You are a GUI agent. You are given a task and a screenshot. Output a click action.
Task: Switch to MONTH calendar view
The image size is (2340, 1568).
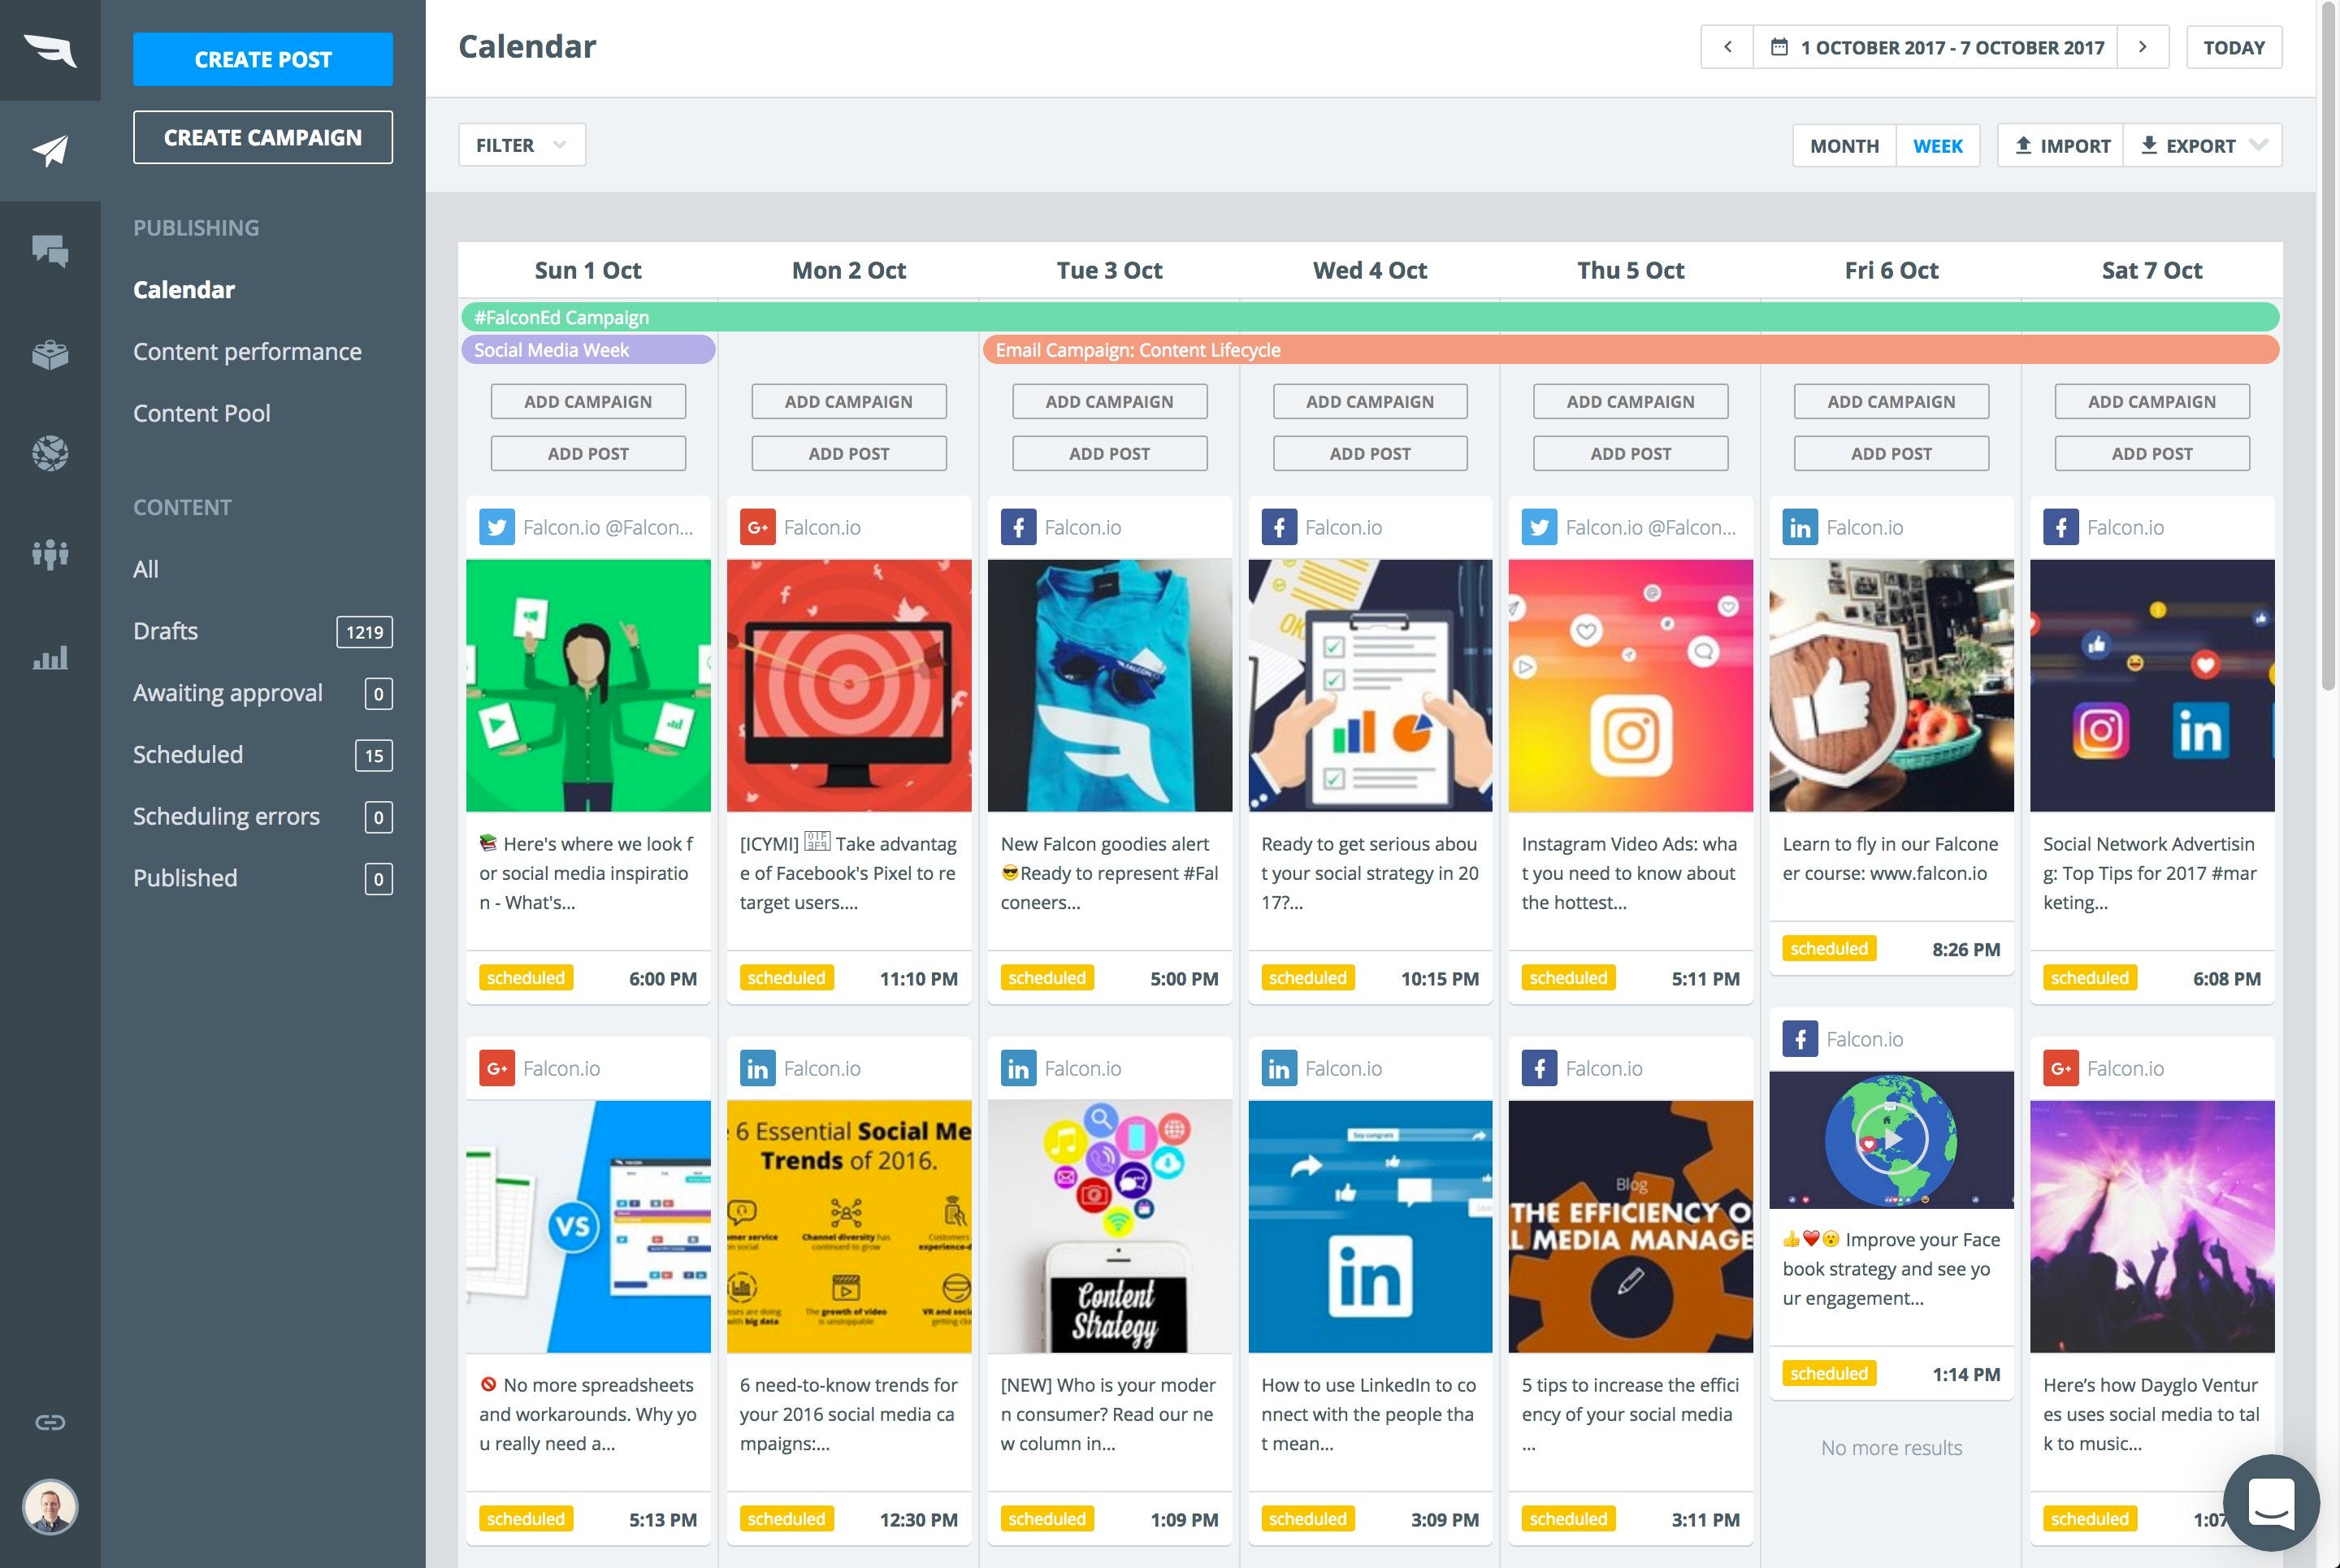[x=1843, y=144]
